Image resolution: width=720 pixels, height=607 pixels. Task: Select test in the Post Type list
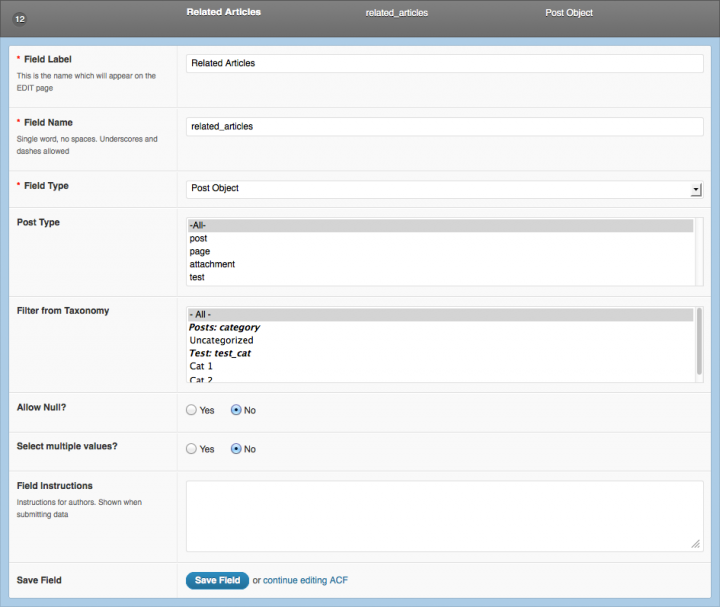tap(440, 277)
